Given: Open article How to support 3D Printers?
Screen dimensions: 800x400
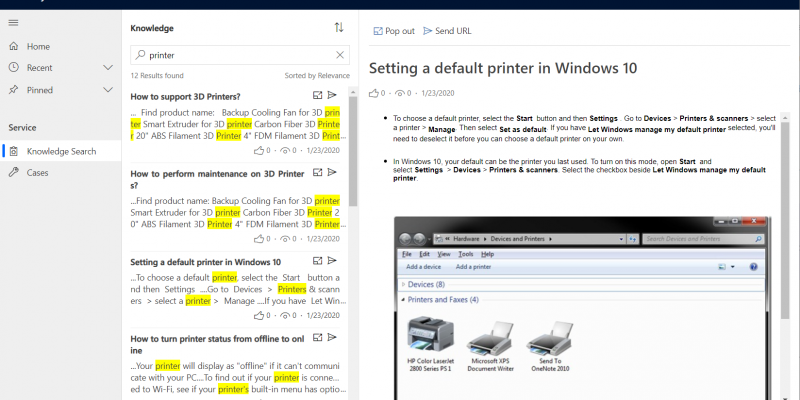Looking at the screenshot, I should (x=185, y=96).
